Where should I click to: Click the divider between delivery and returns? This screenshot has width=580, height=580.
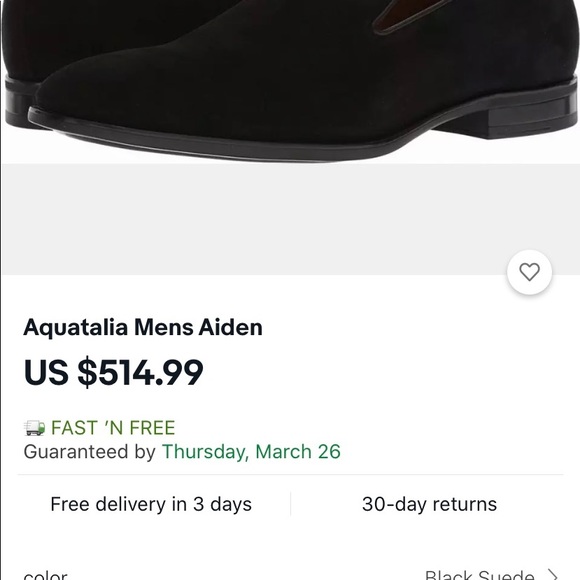(x=291, y=504)
